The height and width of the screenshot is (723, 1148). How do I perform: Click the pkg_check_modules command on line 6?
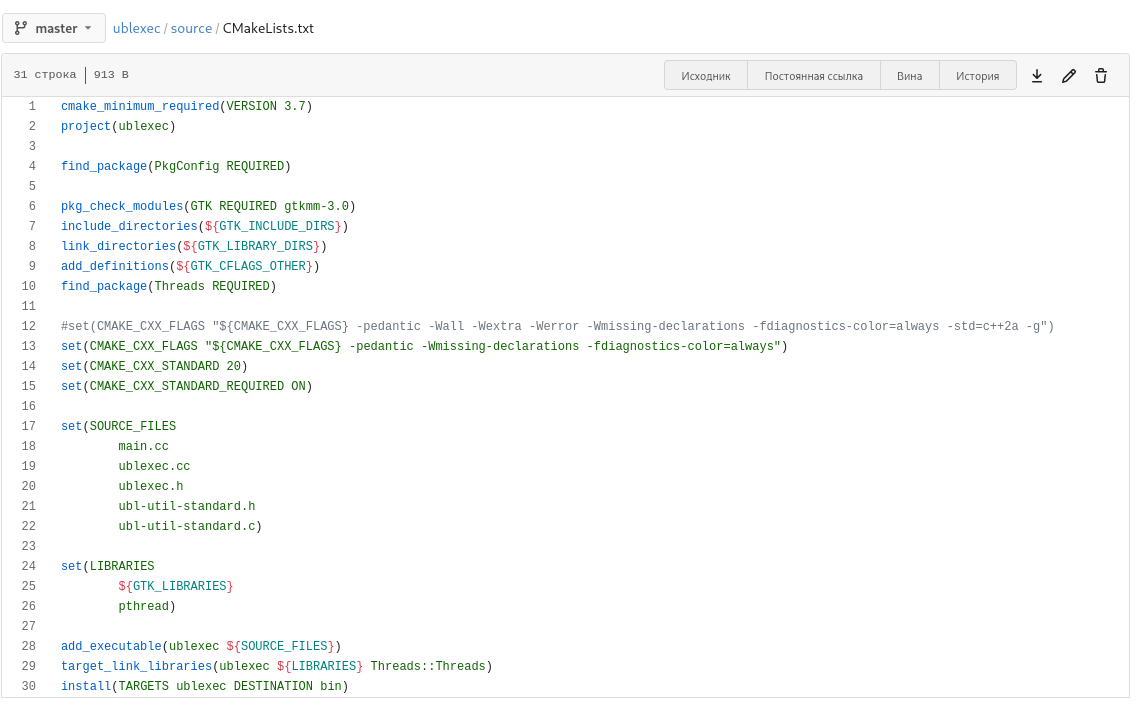[122, 206]
